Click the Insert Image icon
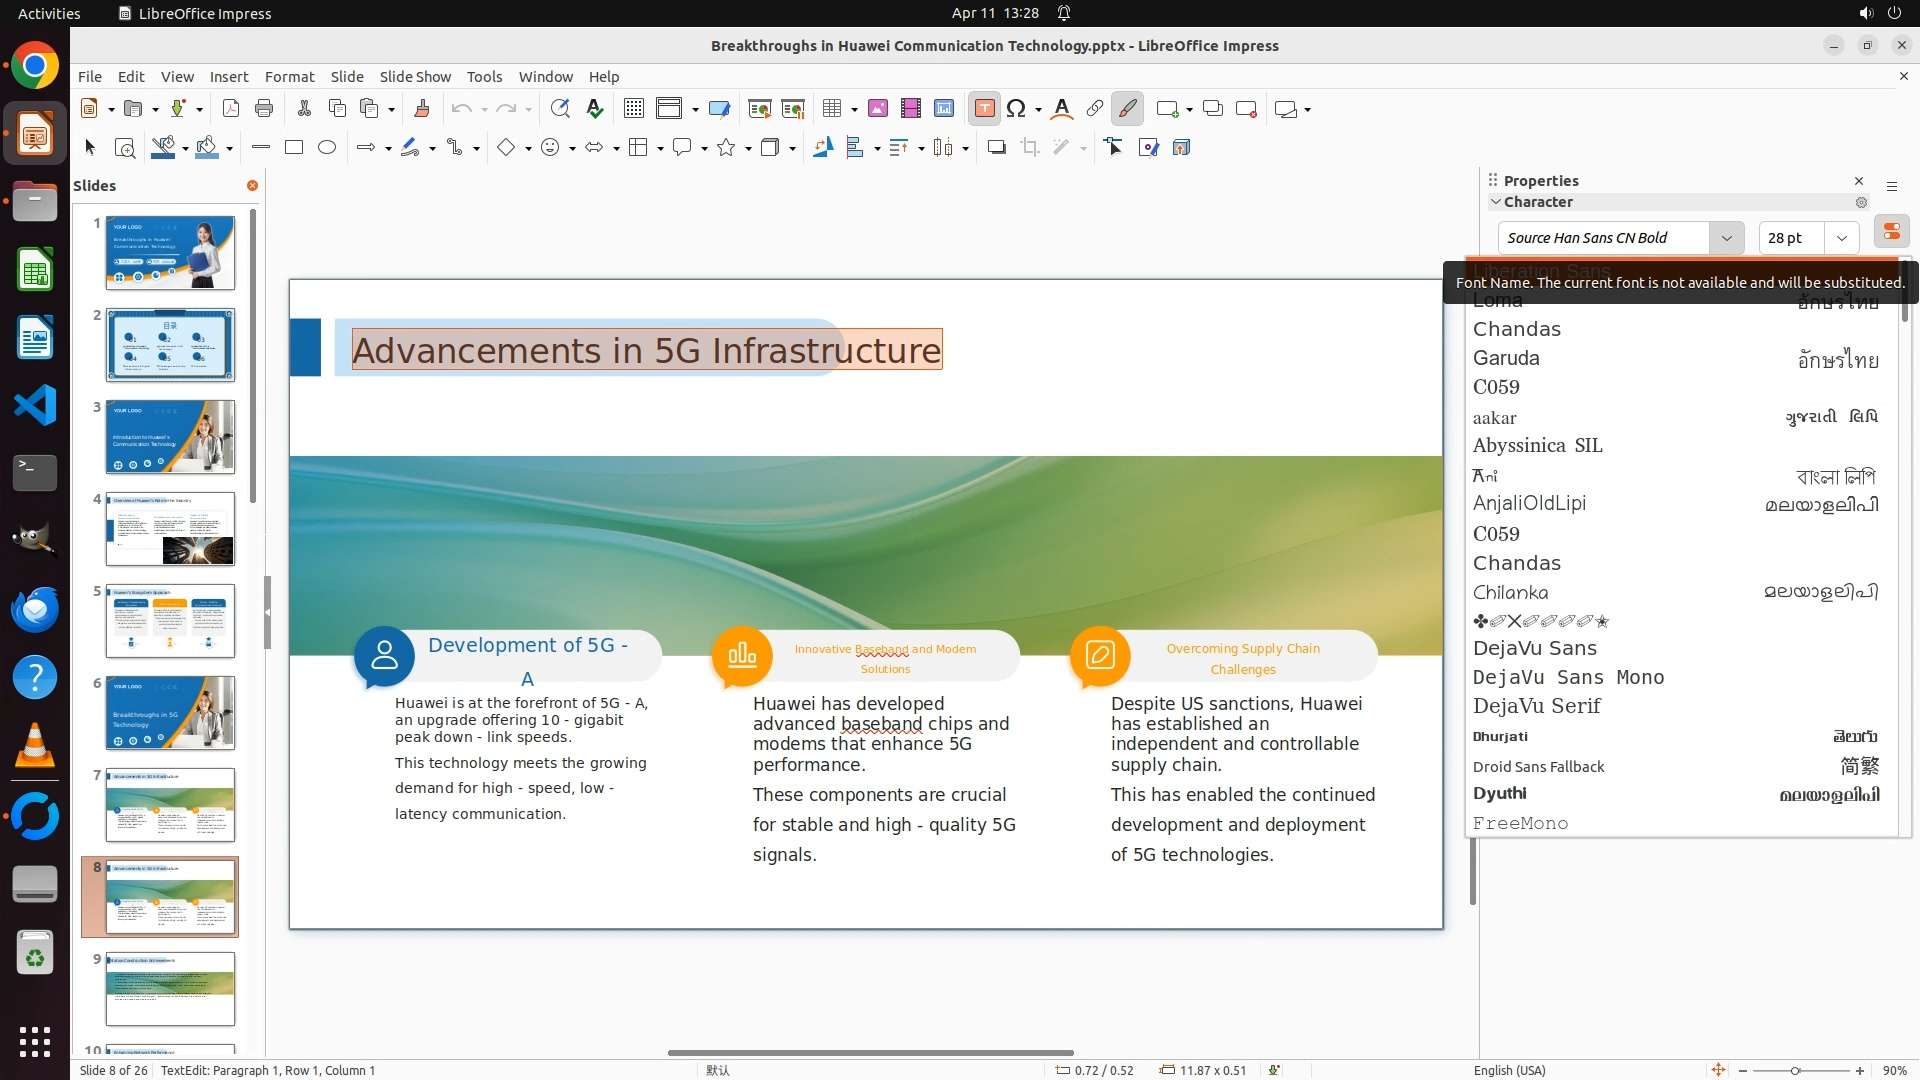This screenshot has width=1920, height=1080. point(878,109)
